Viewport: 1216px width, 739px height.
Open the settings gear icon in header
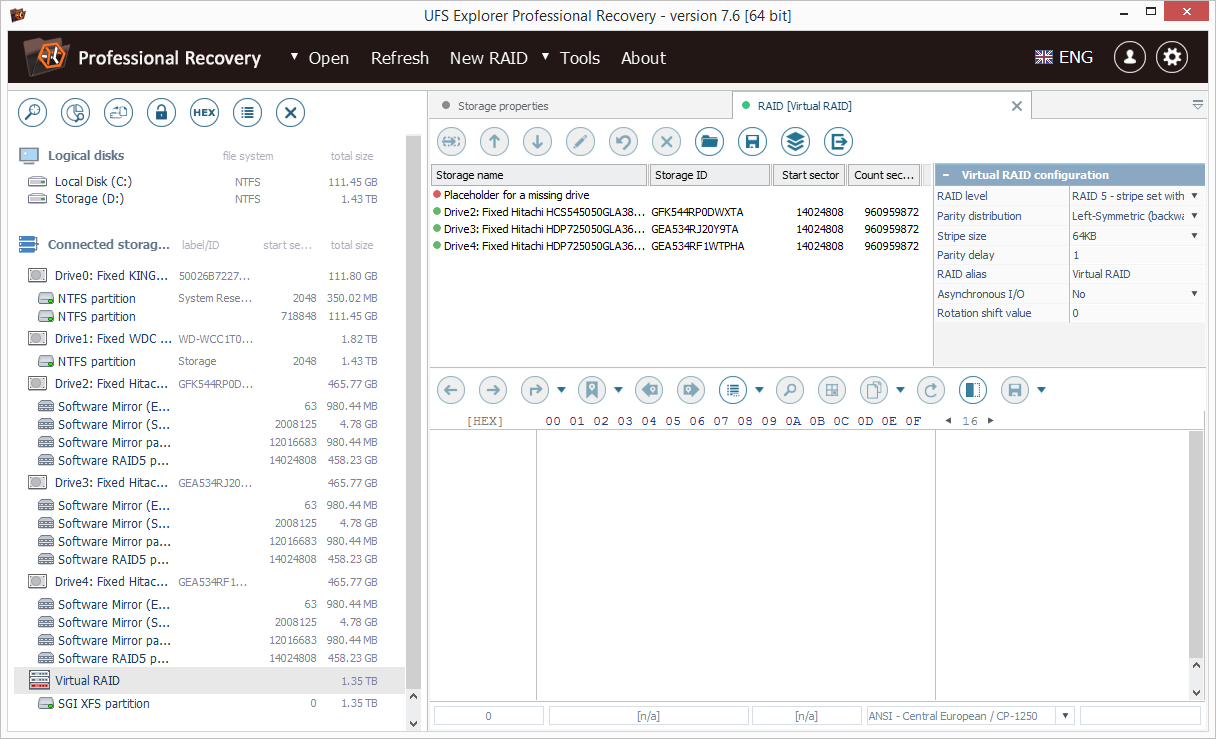(1172, 57)
